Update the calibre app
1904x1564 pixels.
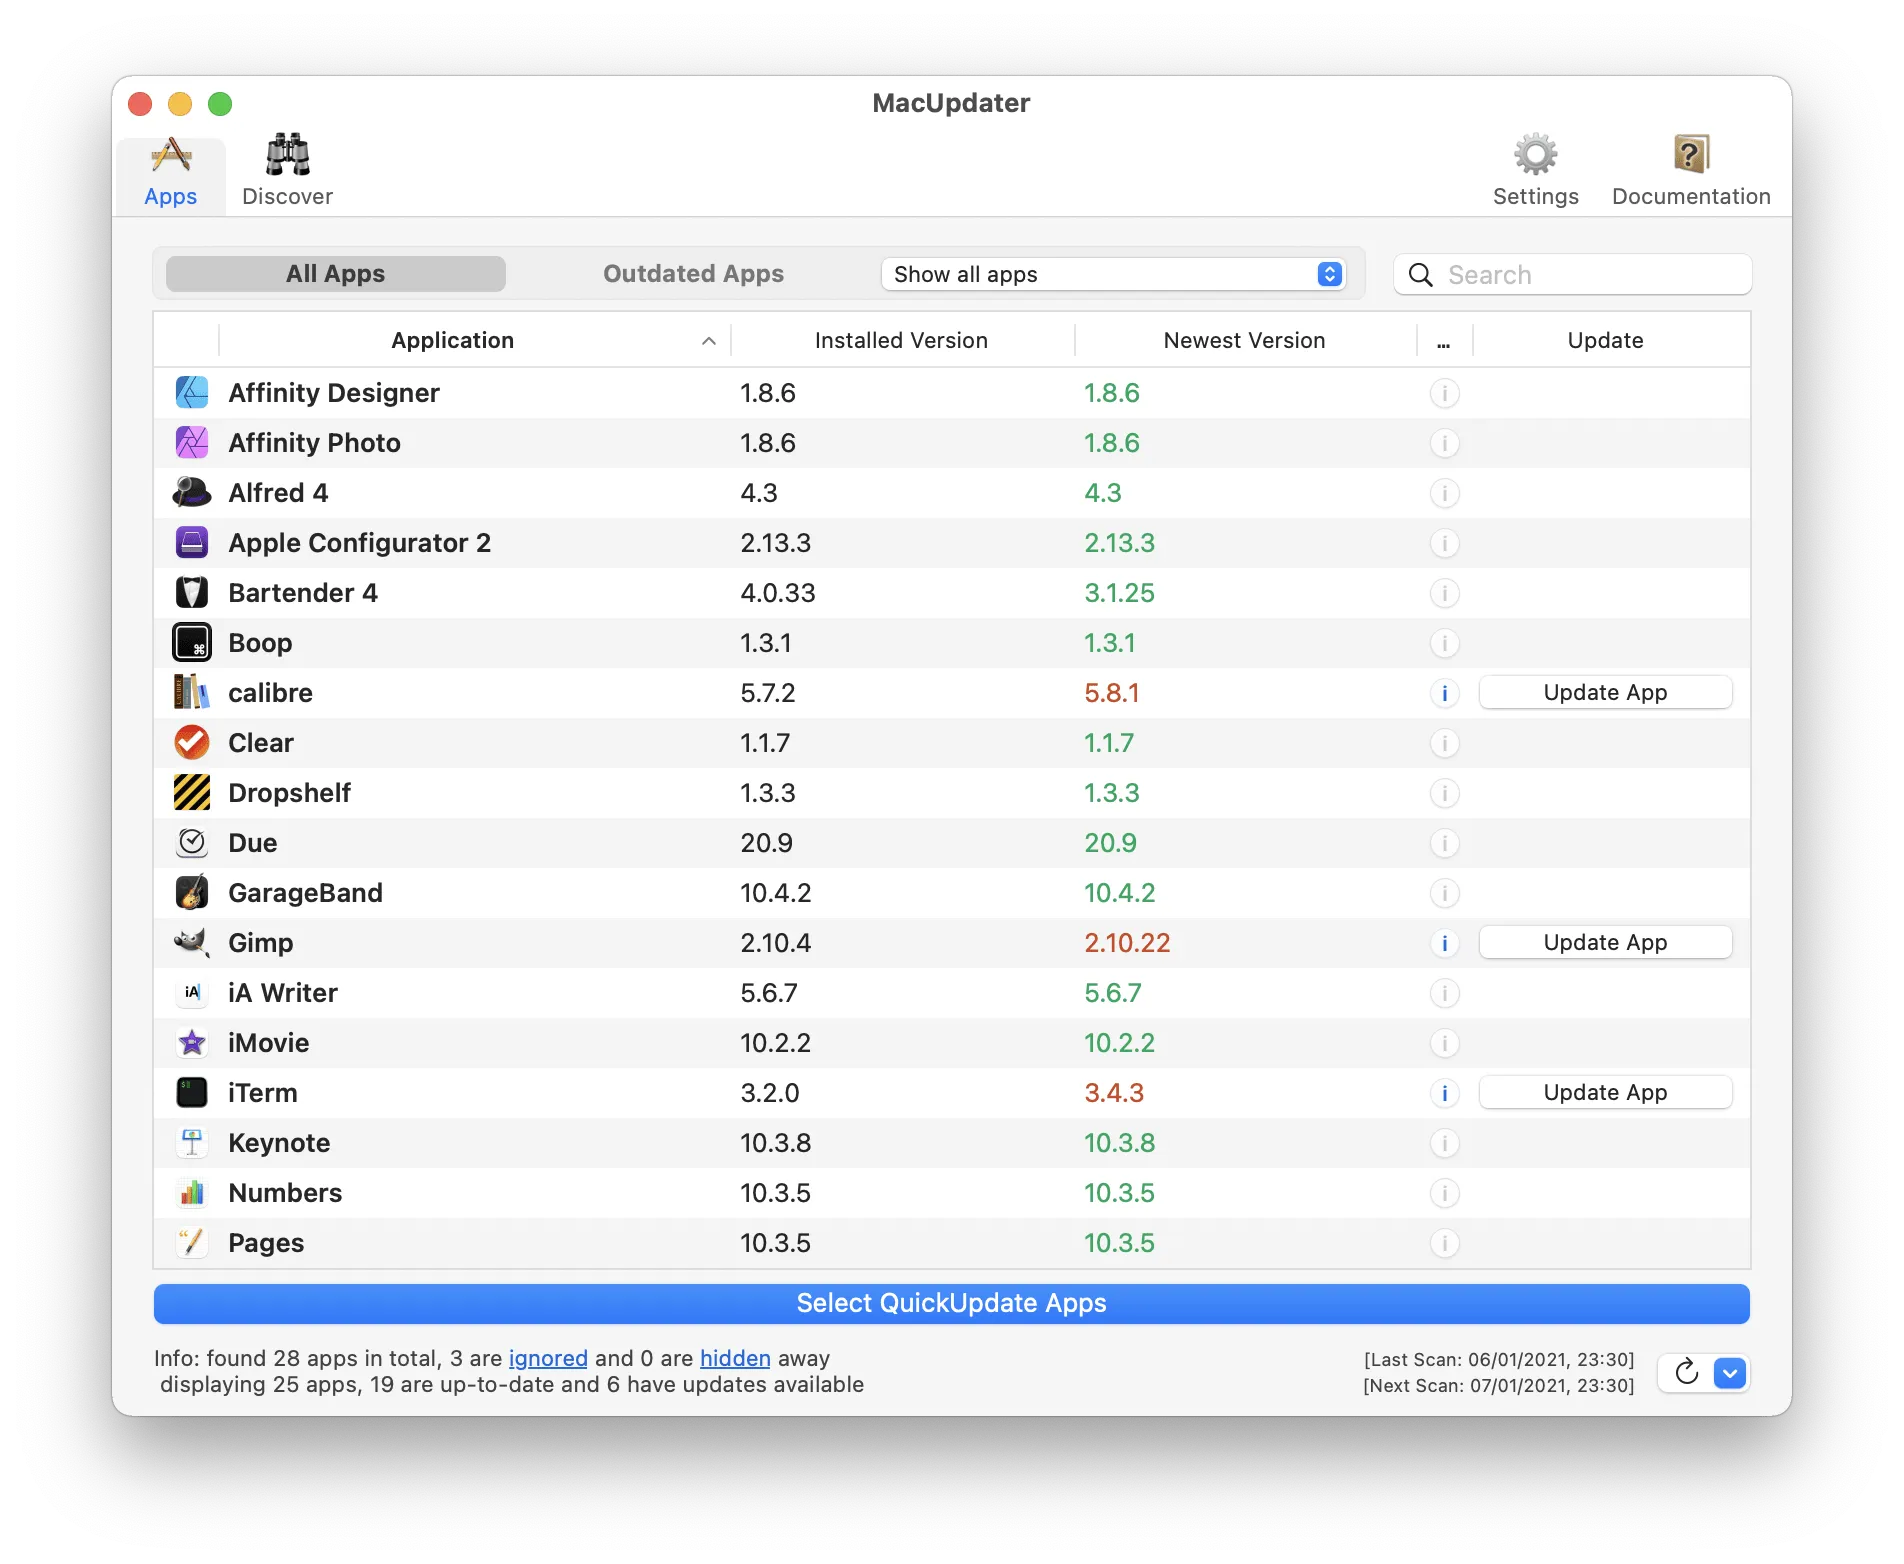pyautogui.click(x=1605, y=692)
